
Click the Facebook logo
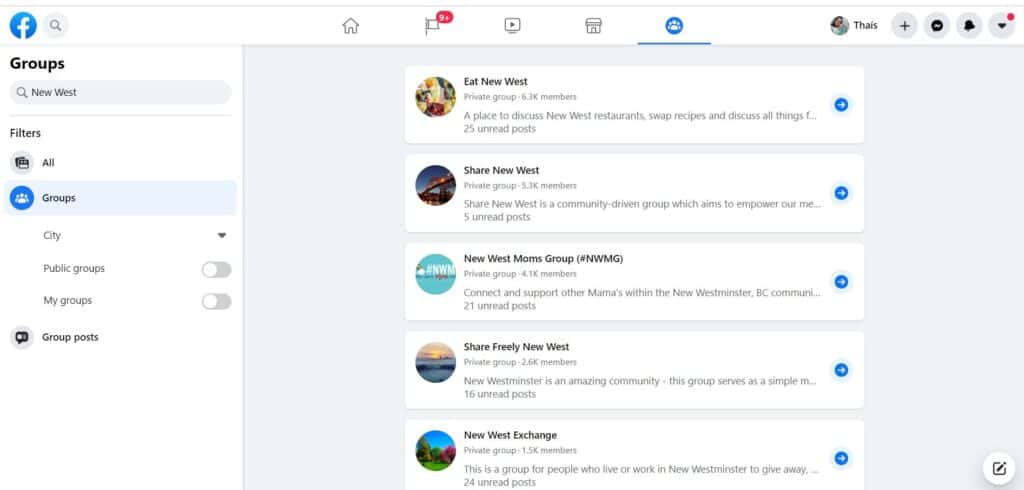pyautogui.click(x=24, y=25)
